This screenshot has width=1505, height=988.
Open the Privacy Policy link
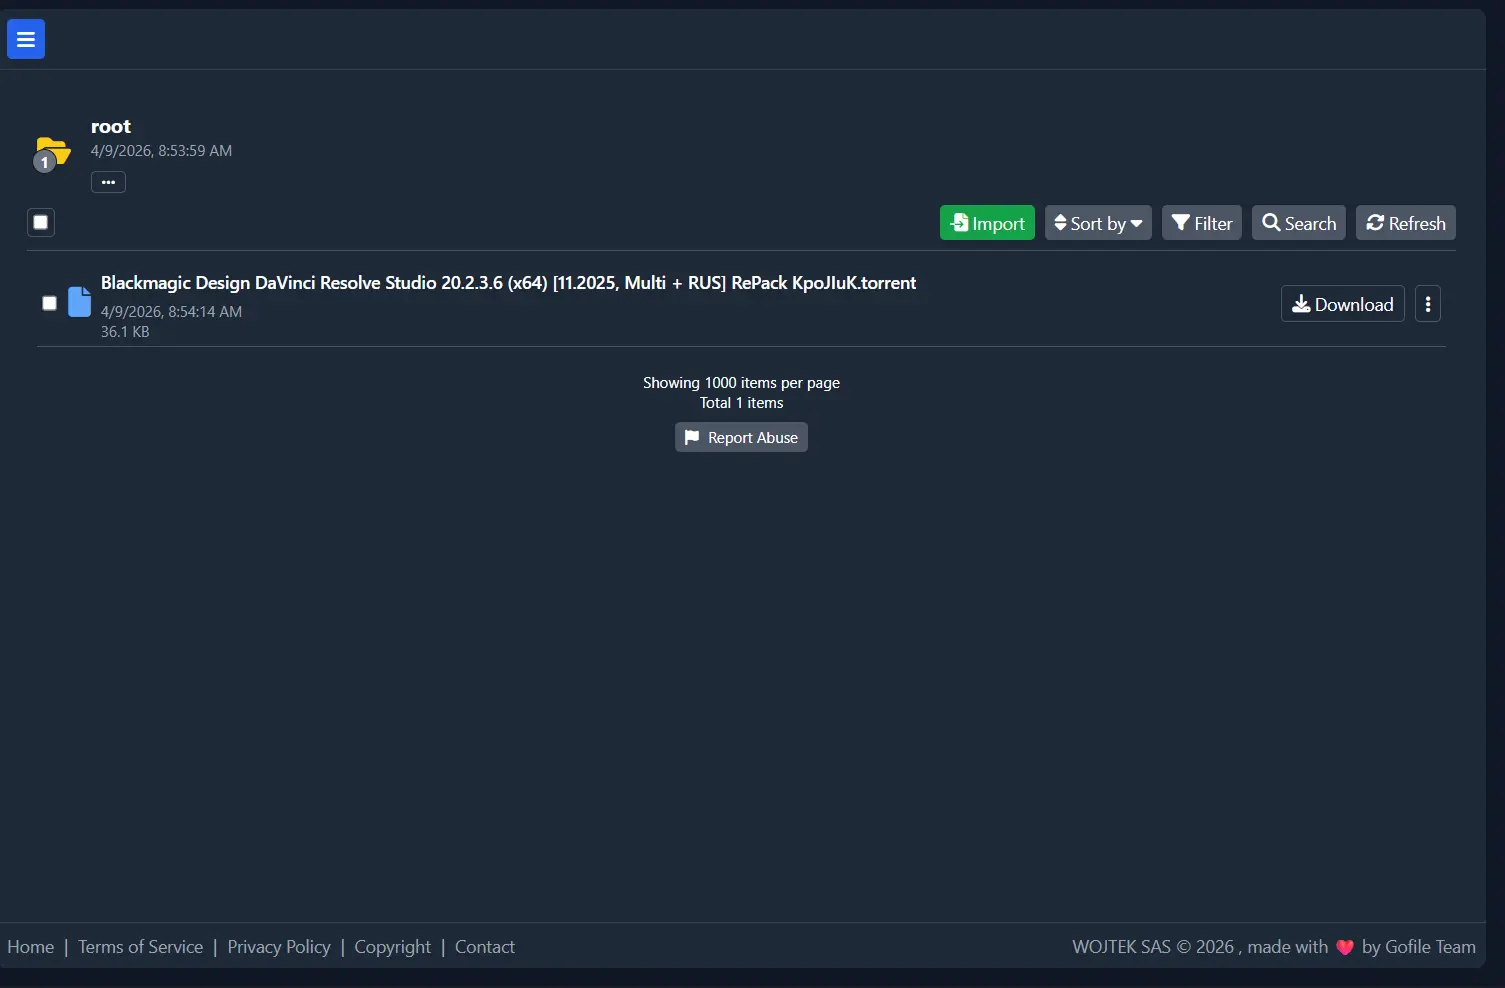[x=279, y=947]
